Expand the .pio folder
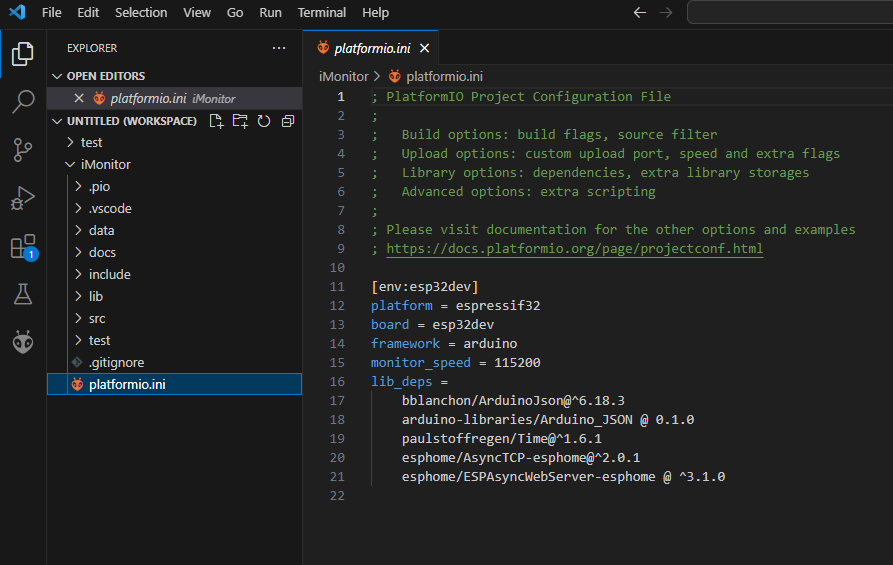Viewport: 893px width, 565px height. tap(99, 187)
